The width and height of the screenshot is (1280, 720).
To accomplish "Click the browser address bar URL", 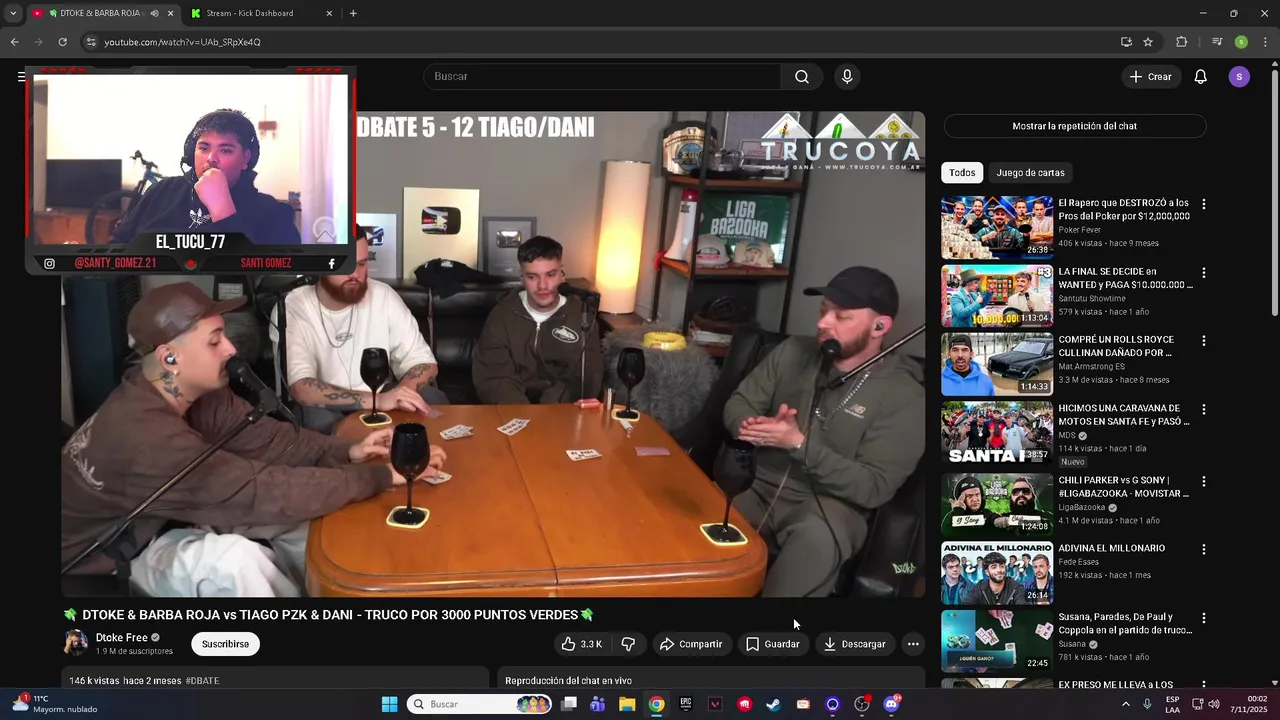I will 182,42.
